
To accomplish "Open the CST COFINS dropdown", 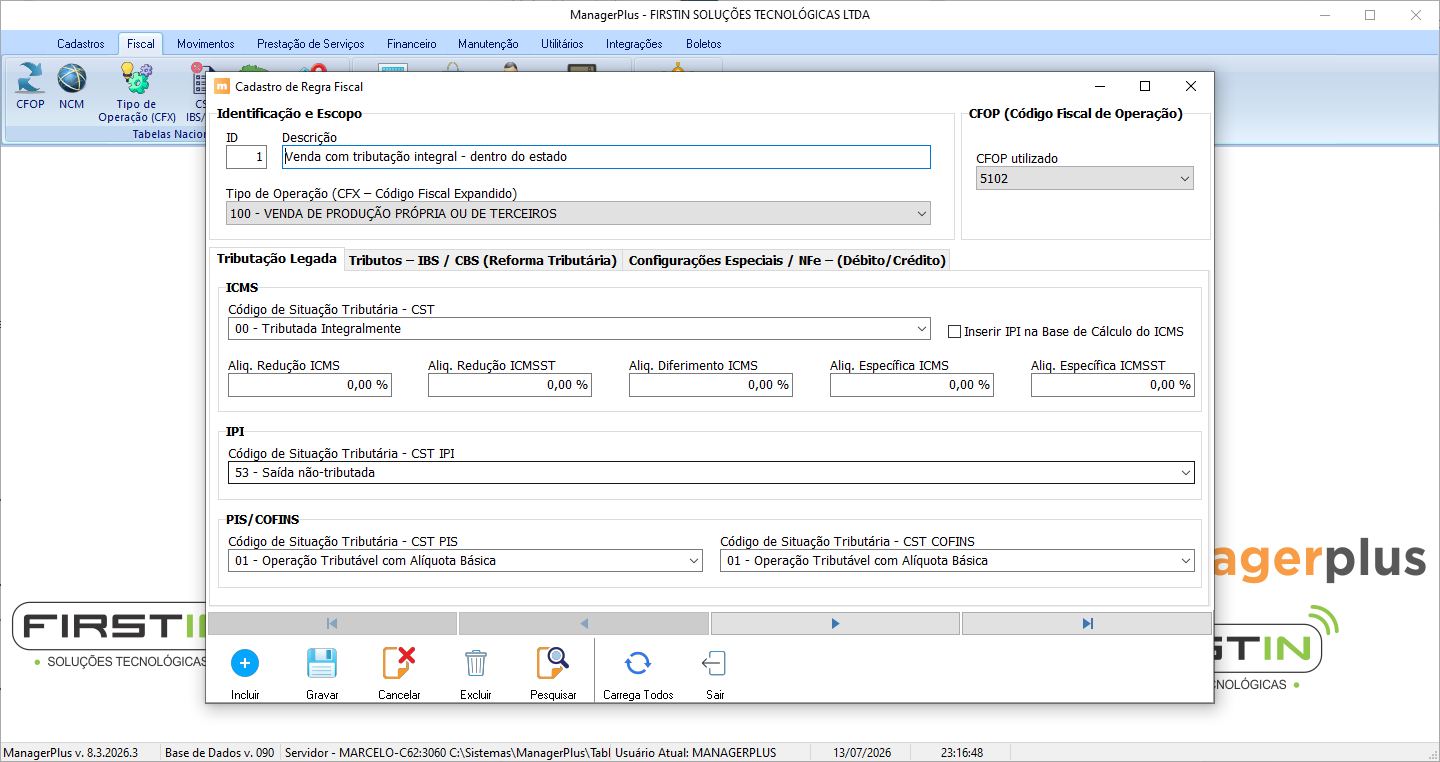I will pyautogui.click(x=957, y=561).
